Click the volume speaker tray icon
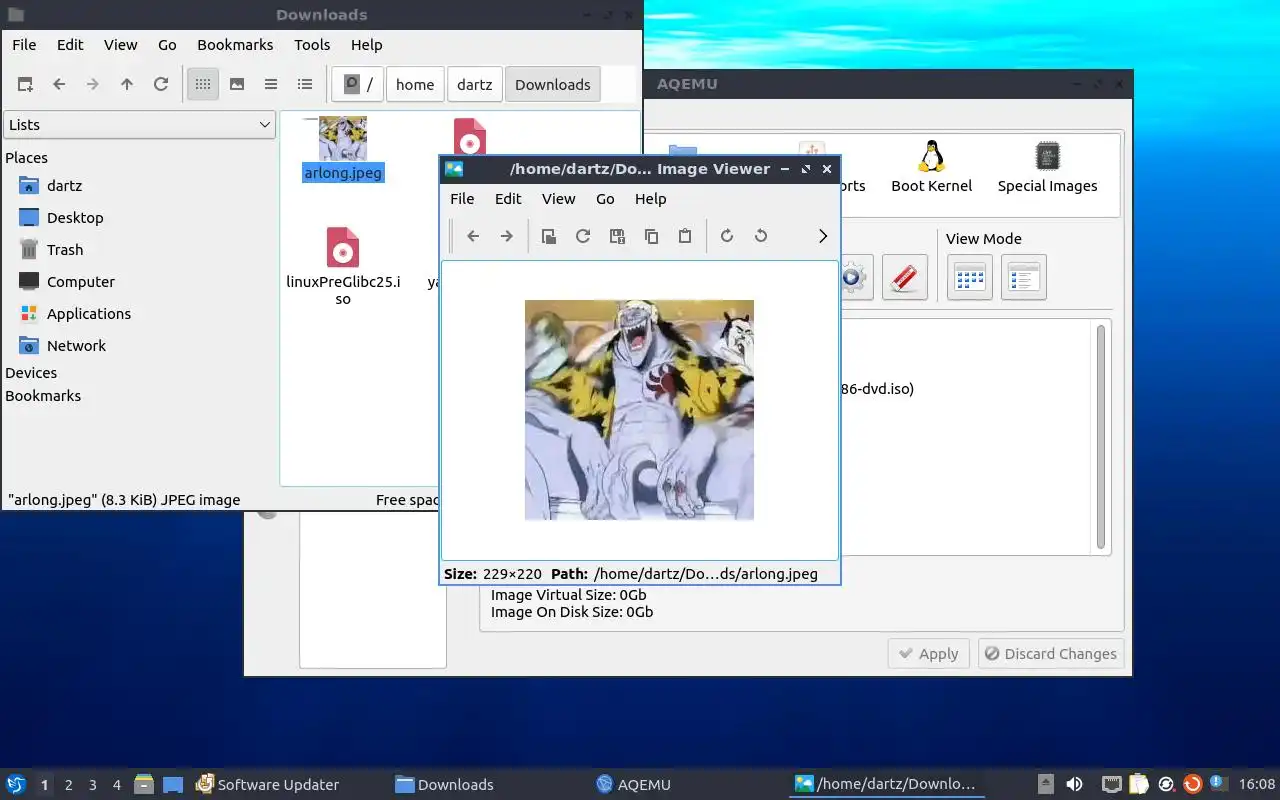1280x800 pixels. (x=1074, y=784)
